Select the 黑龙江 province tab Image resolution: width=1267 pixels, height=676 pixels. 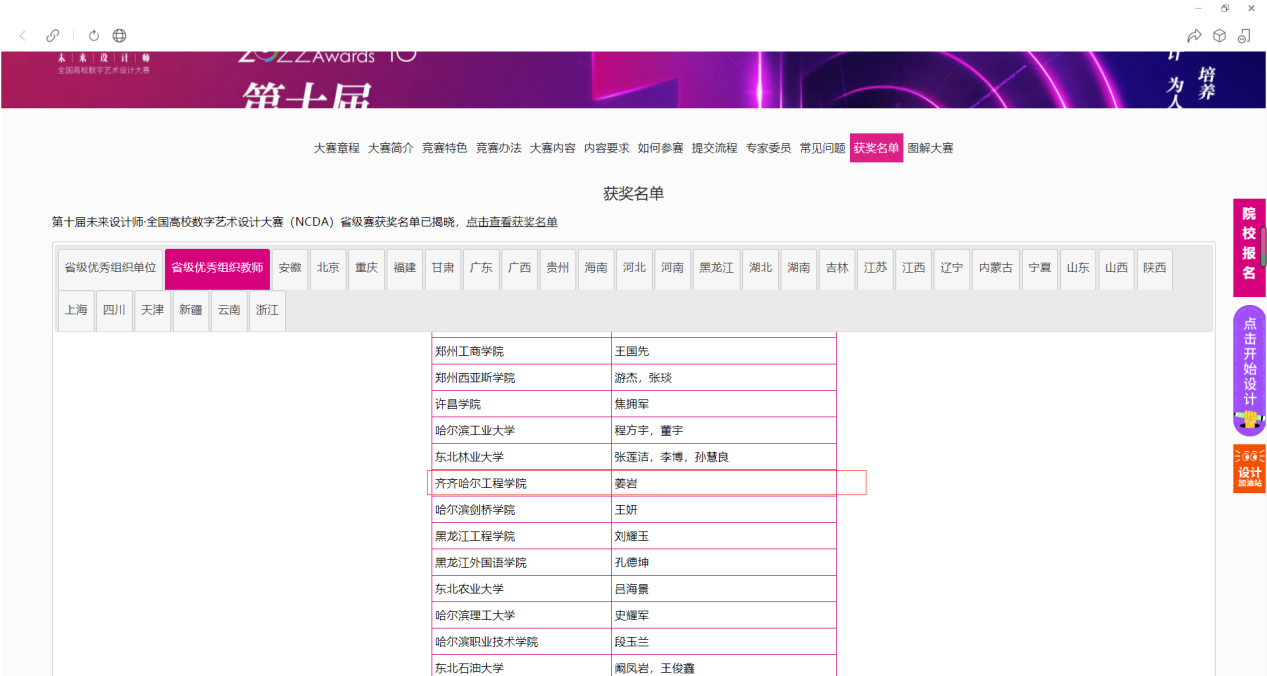(x=716, y=268)
